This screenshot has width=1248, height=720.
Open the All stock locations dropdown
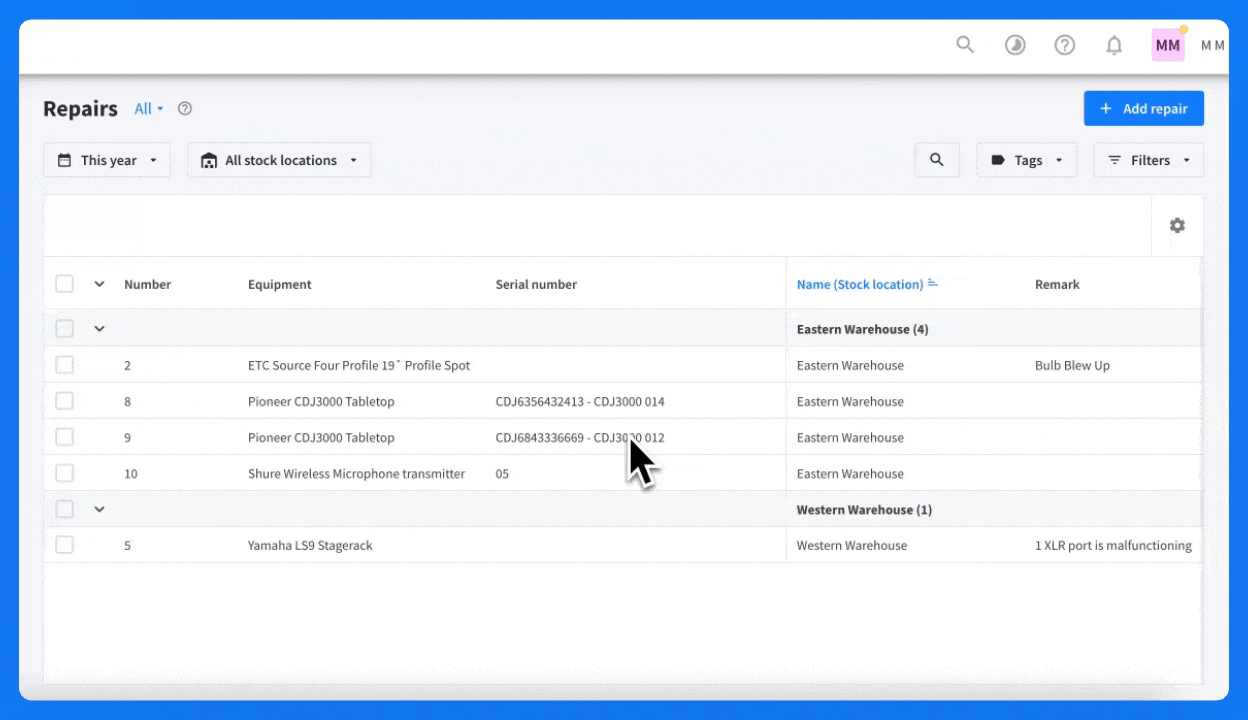279,160
